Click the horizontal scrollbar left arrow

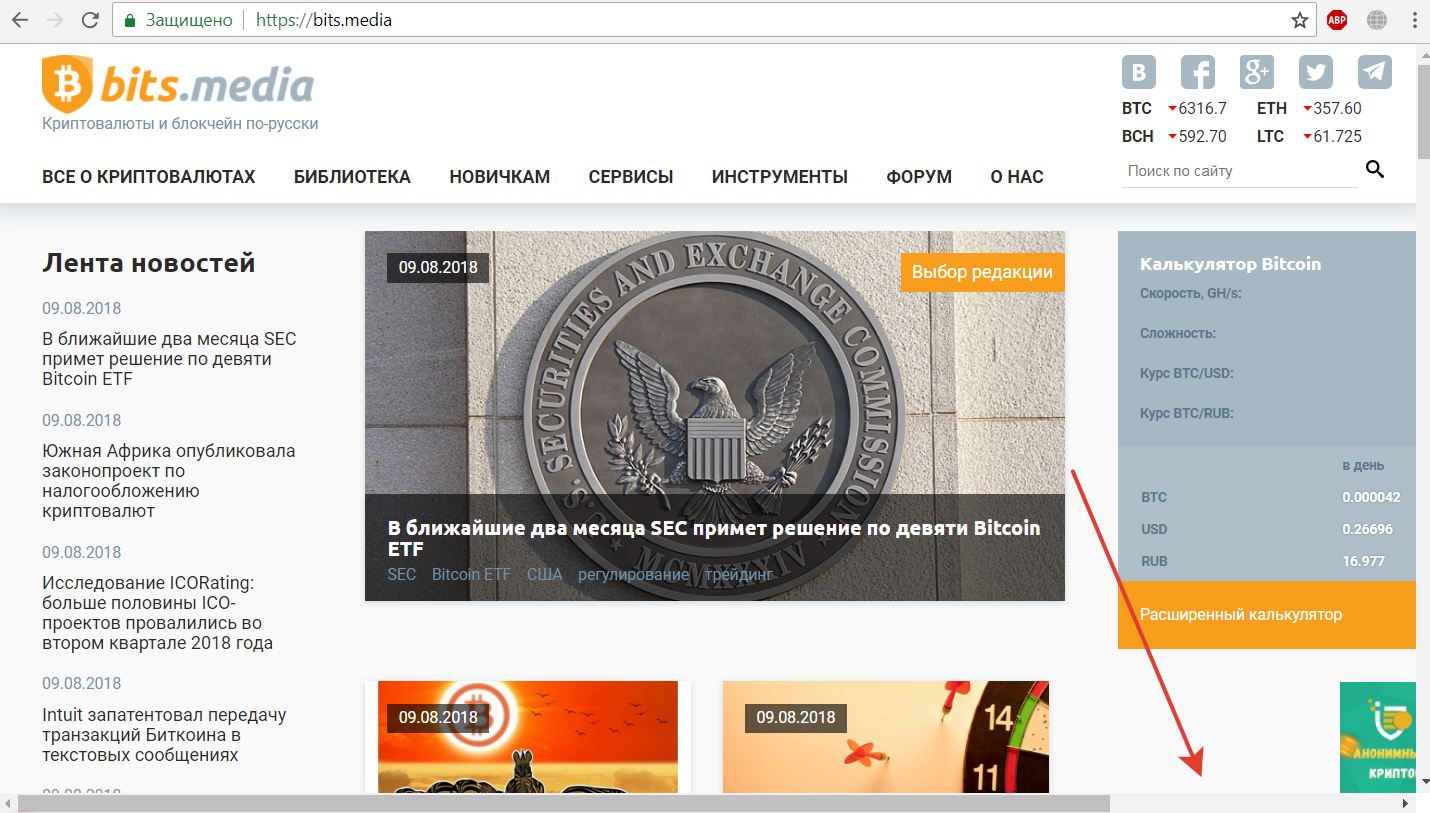8,803
